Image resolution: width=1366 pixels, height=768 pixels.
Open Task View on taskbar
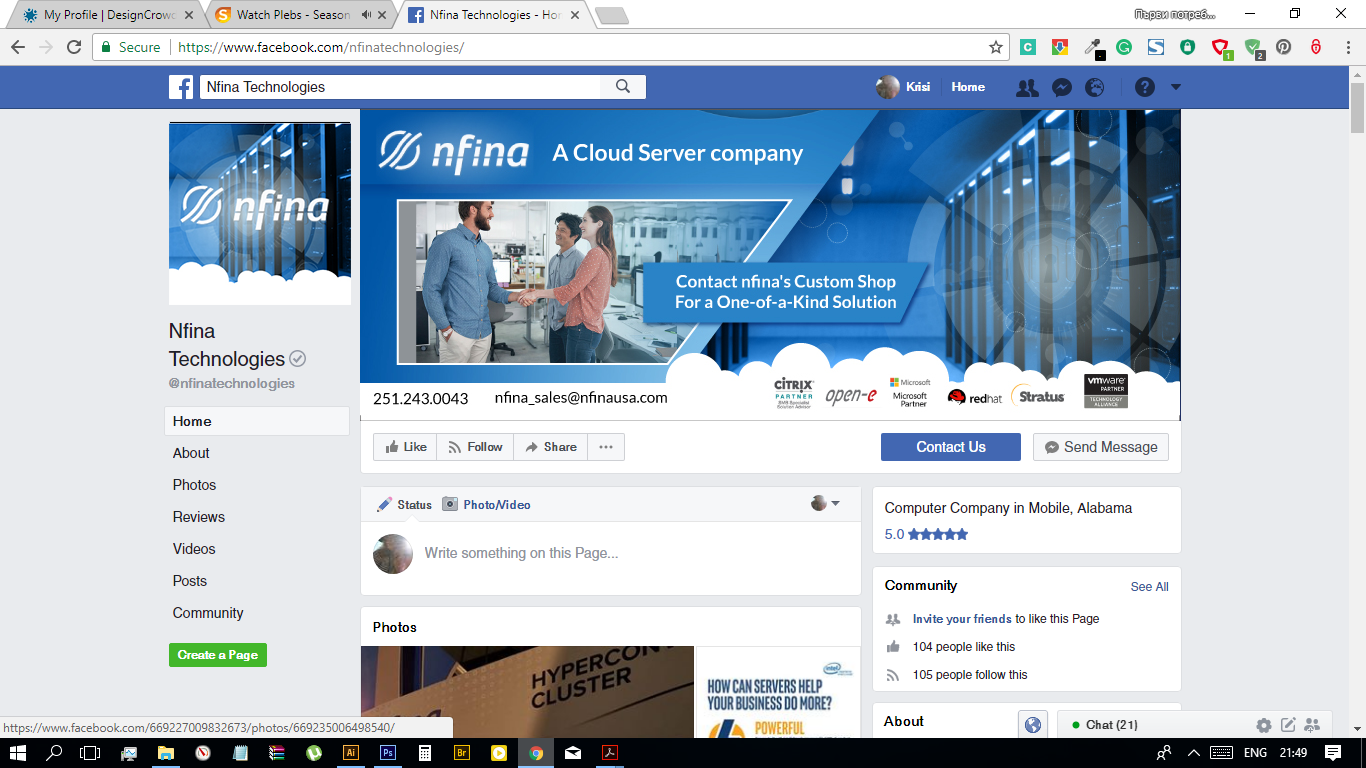(x=91, y=753)
